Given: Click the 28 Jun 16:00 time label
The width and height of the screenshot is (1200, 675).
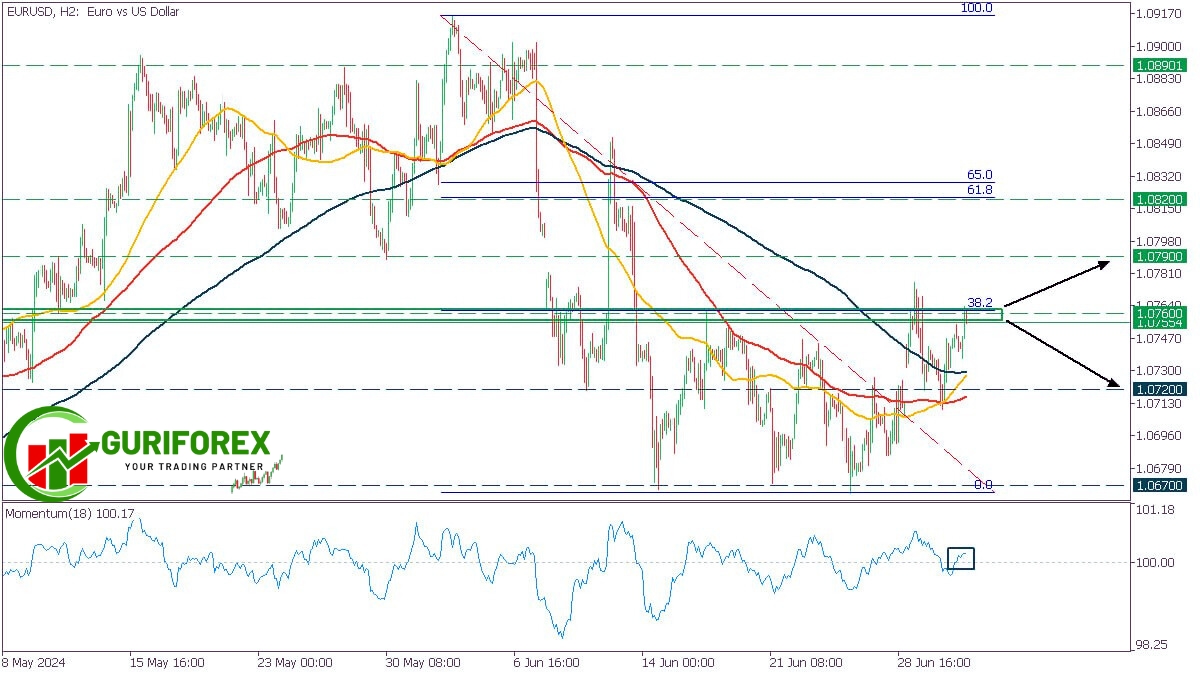Looking at the screenshot, I should [934, 663].
